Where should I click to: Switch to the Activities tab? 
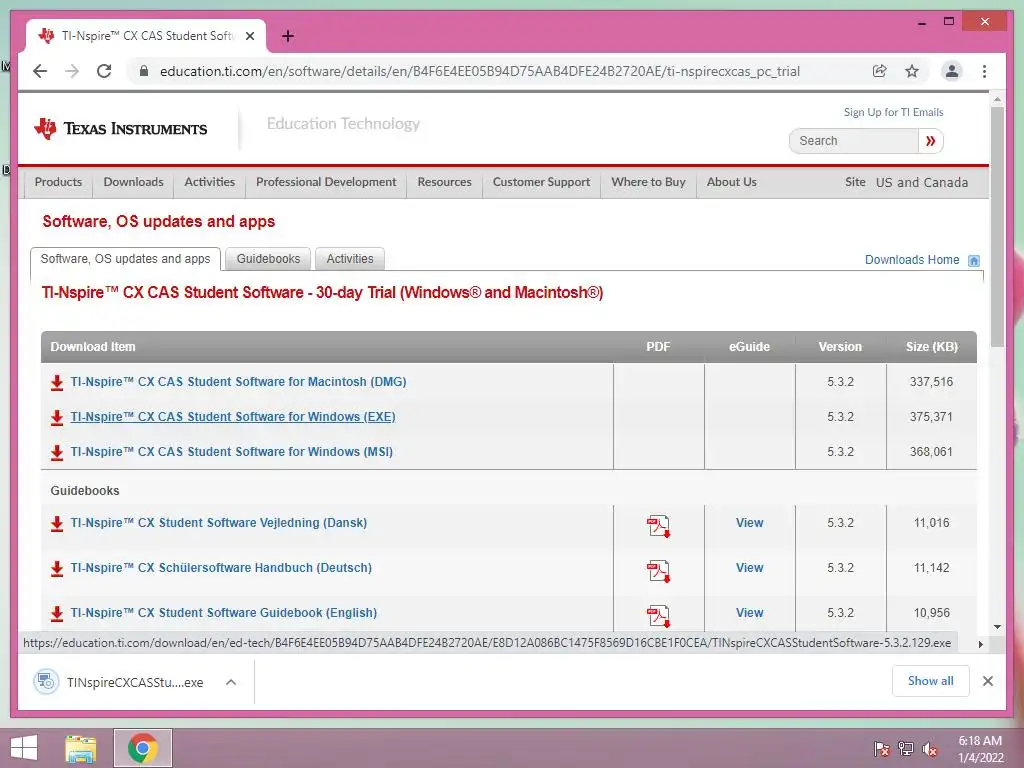pos(349,259)
